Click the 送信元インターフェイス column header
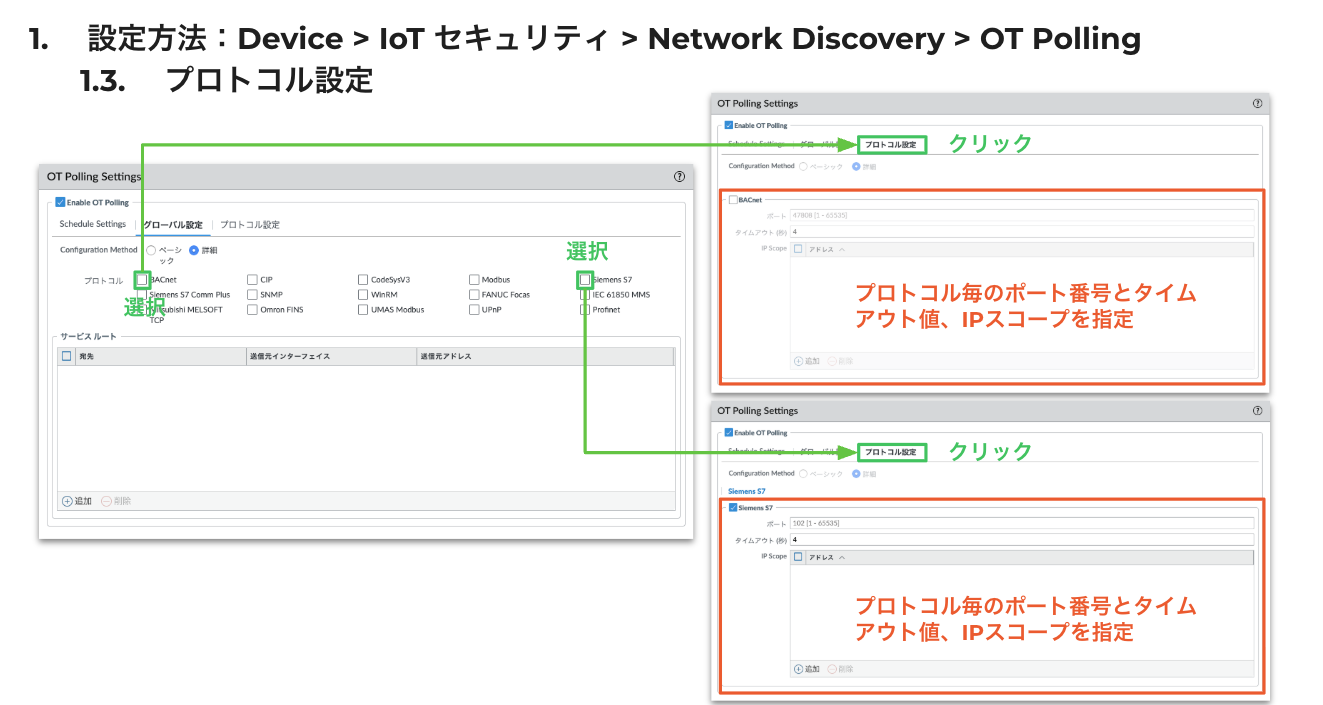The image size is (1323, 705). click(331, 356)
